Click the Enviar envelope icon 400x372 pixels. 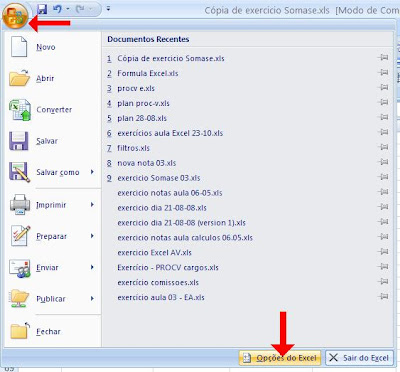(x=20, y=268)
